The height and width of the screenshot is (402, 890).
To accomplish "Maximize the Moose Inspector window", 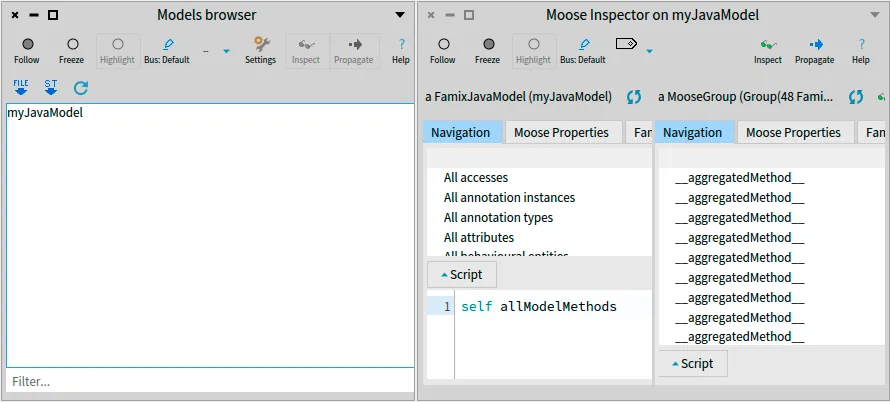I will tap(469, 15).
